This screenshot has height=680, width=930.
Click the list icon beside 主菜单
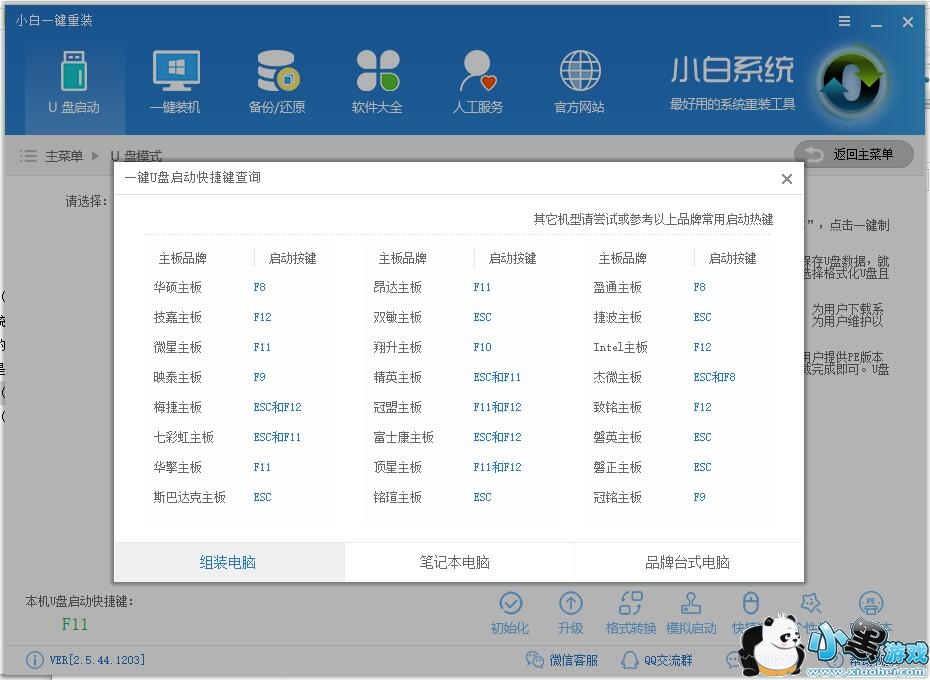[x=28, y=156]
